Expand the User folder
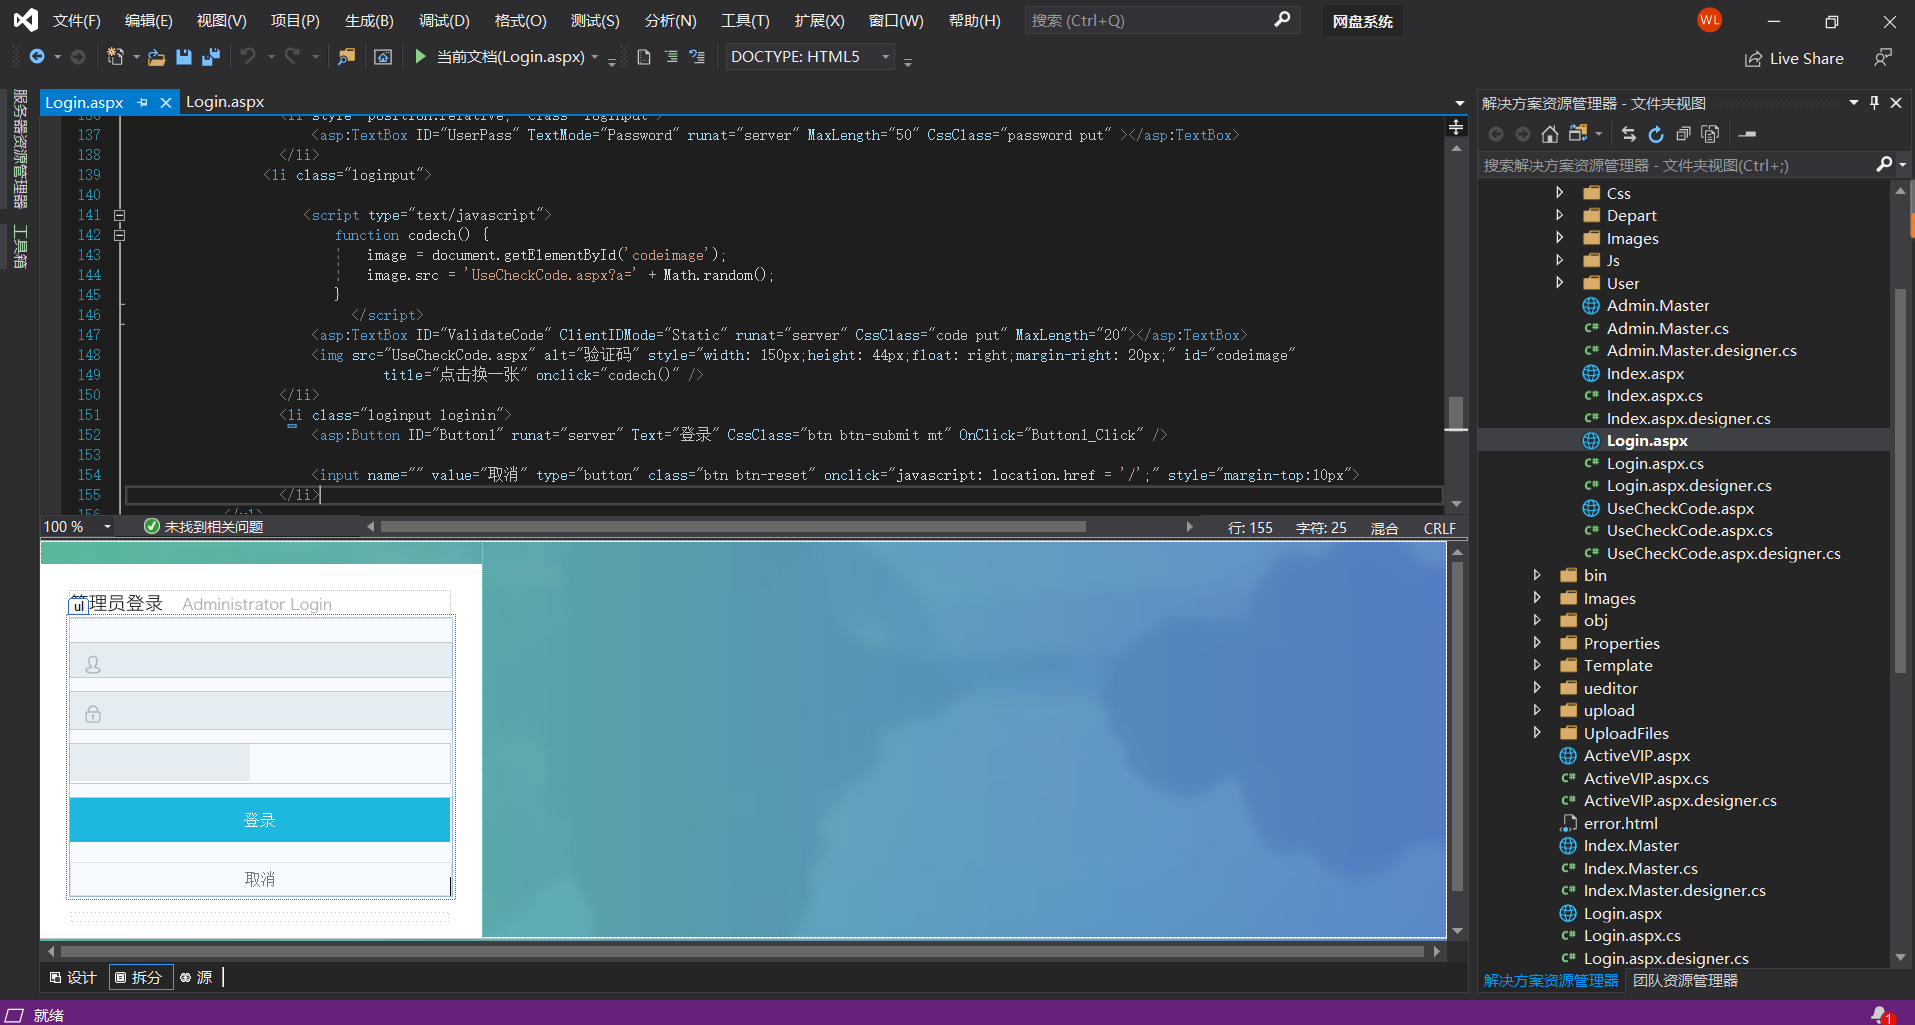This screenshot has height=1025, width=1915. [1559, 283]
